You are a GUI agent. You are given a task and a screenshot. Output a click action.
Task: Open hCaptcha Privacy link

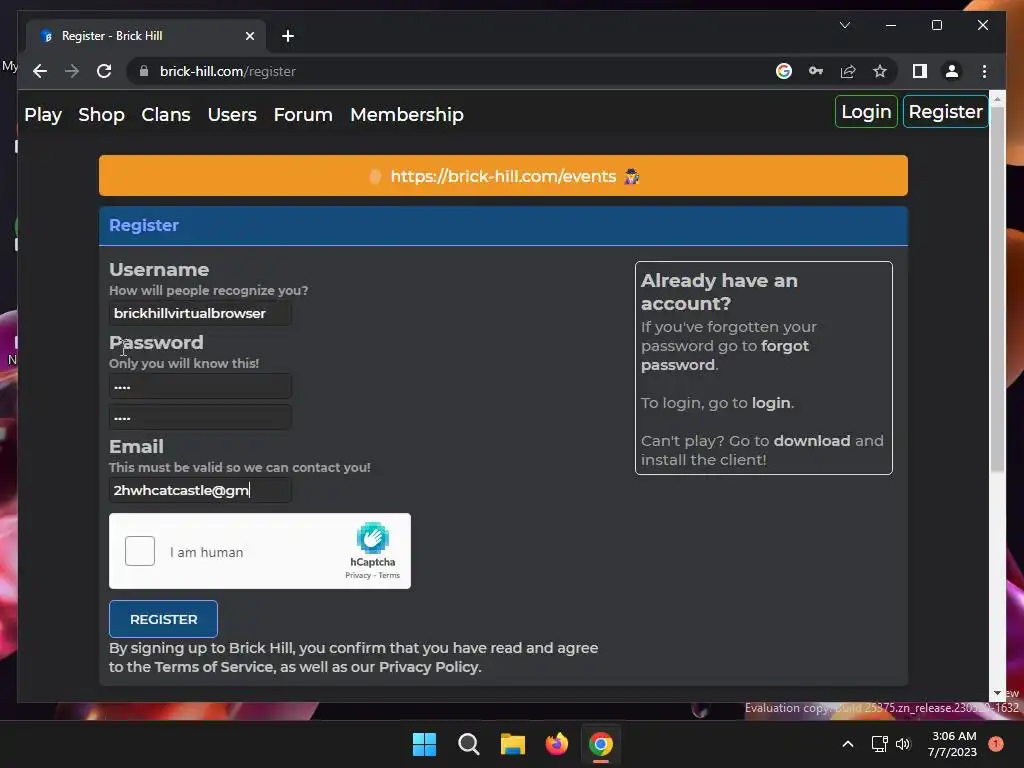click(357, 575)
